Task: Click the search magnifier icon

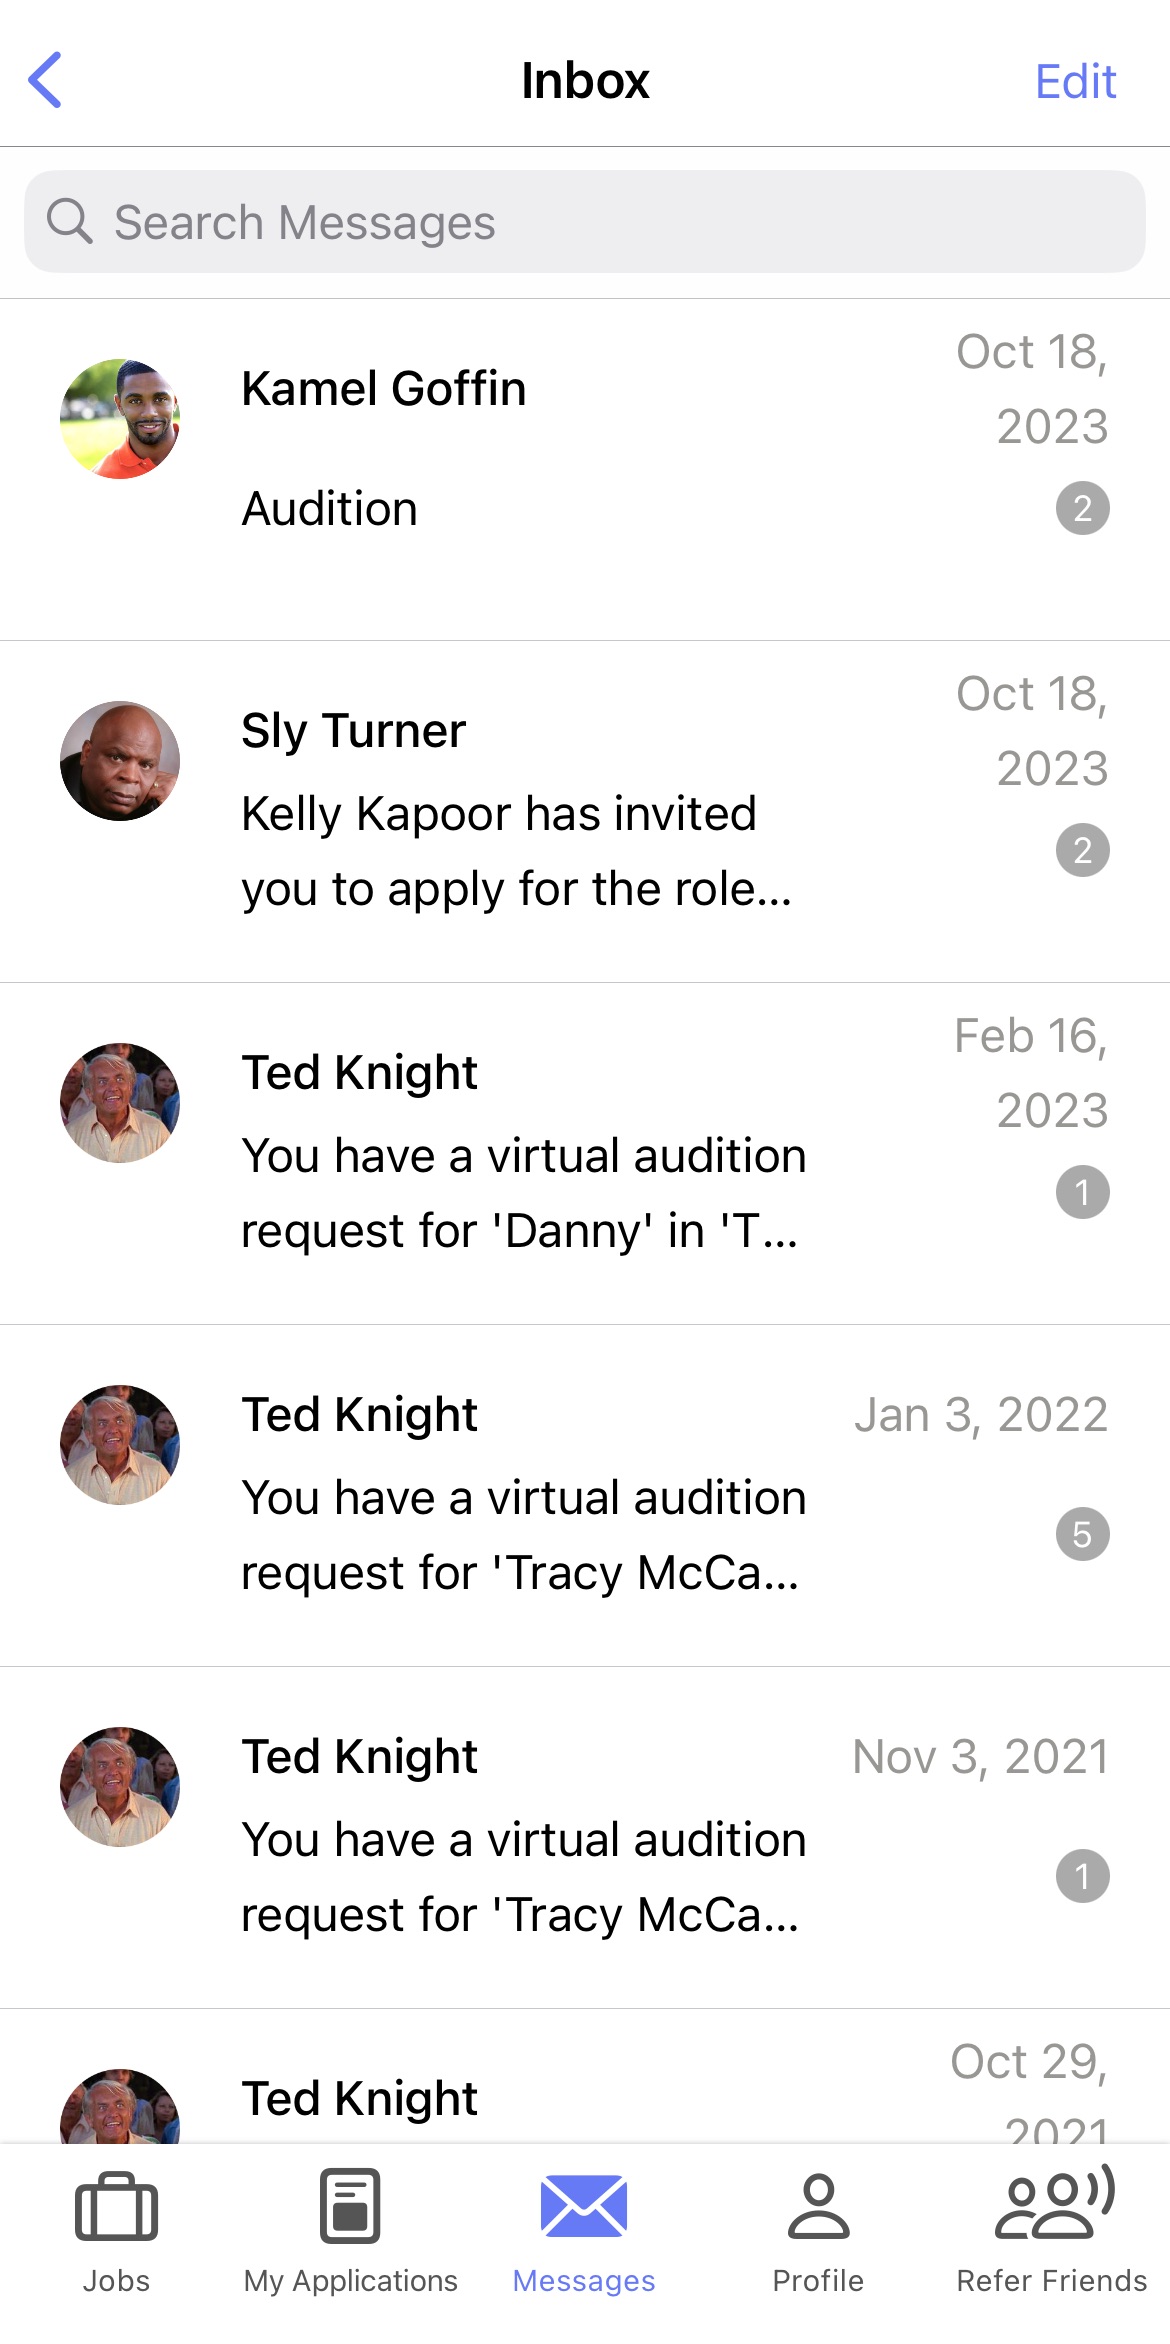Action: [69, 221]
